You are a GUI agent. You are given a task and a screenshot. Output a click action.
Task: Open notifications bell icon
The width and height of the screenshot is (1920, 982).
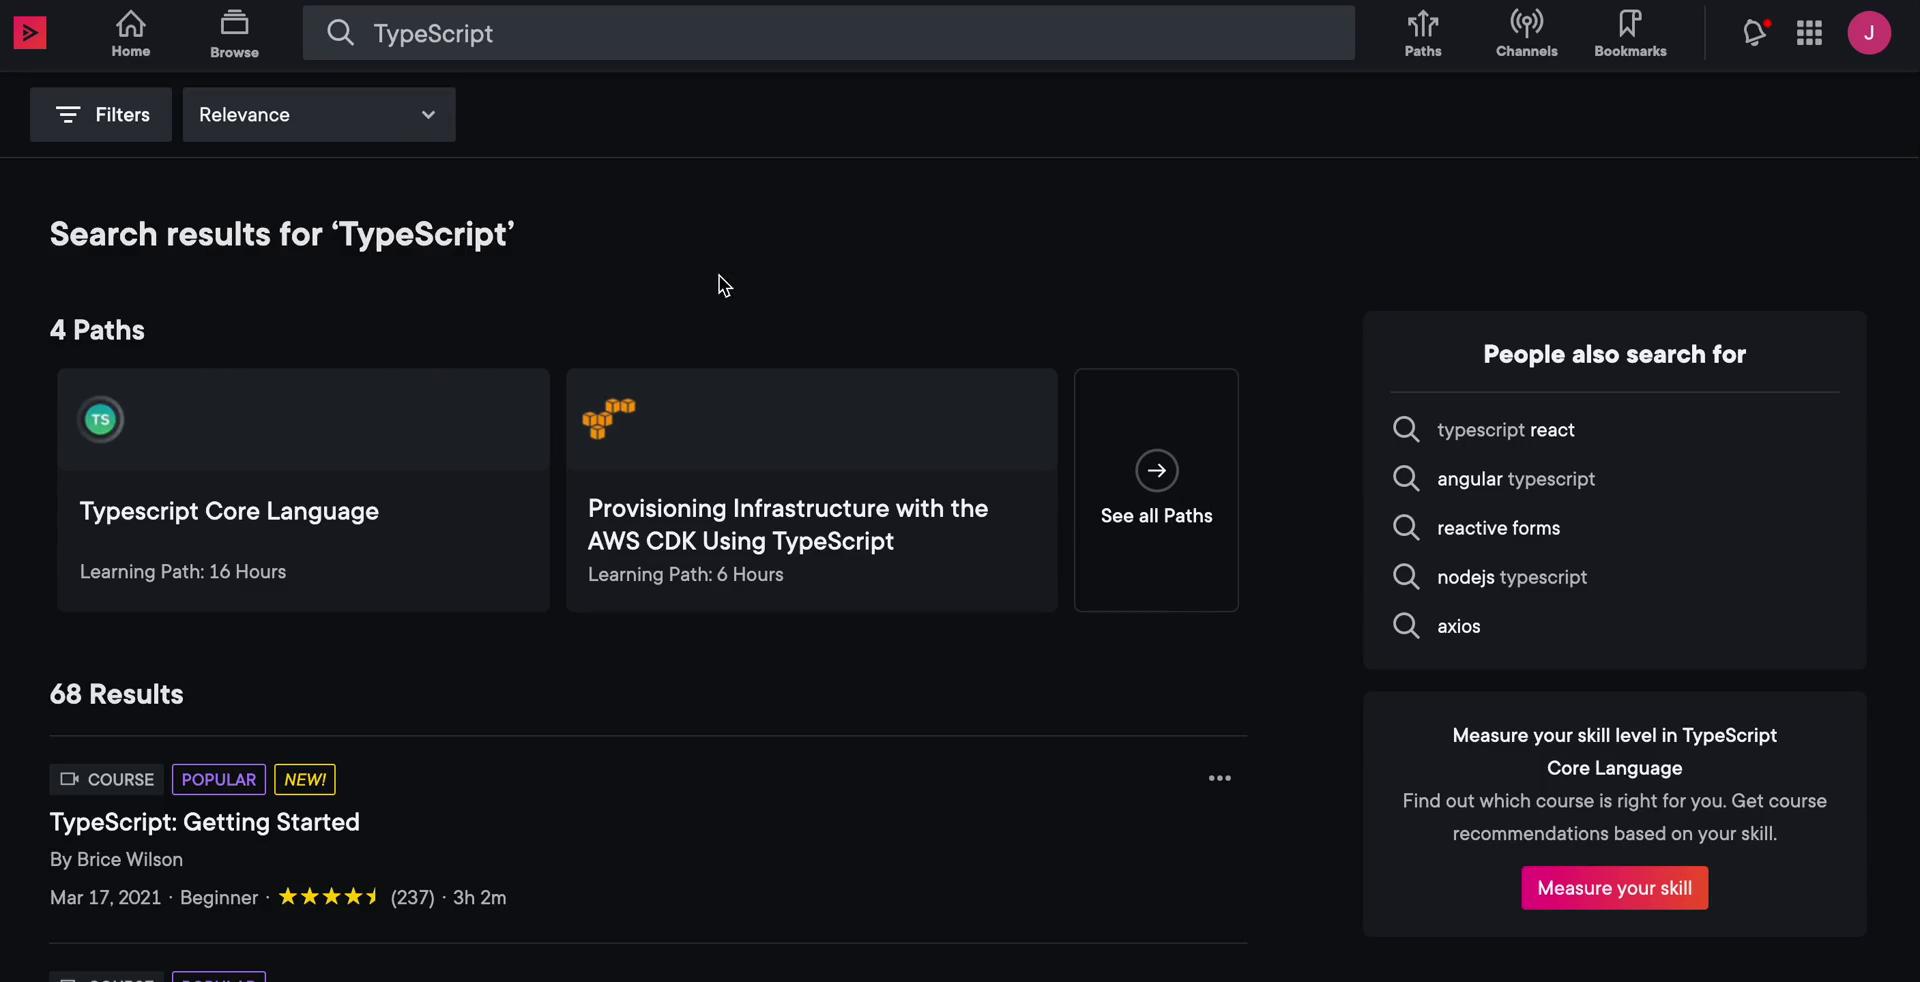point(1755,33)
